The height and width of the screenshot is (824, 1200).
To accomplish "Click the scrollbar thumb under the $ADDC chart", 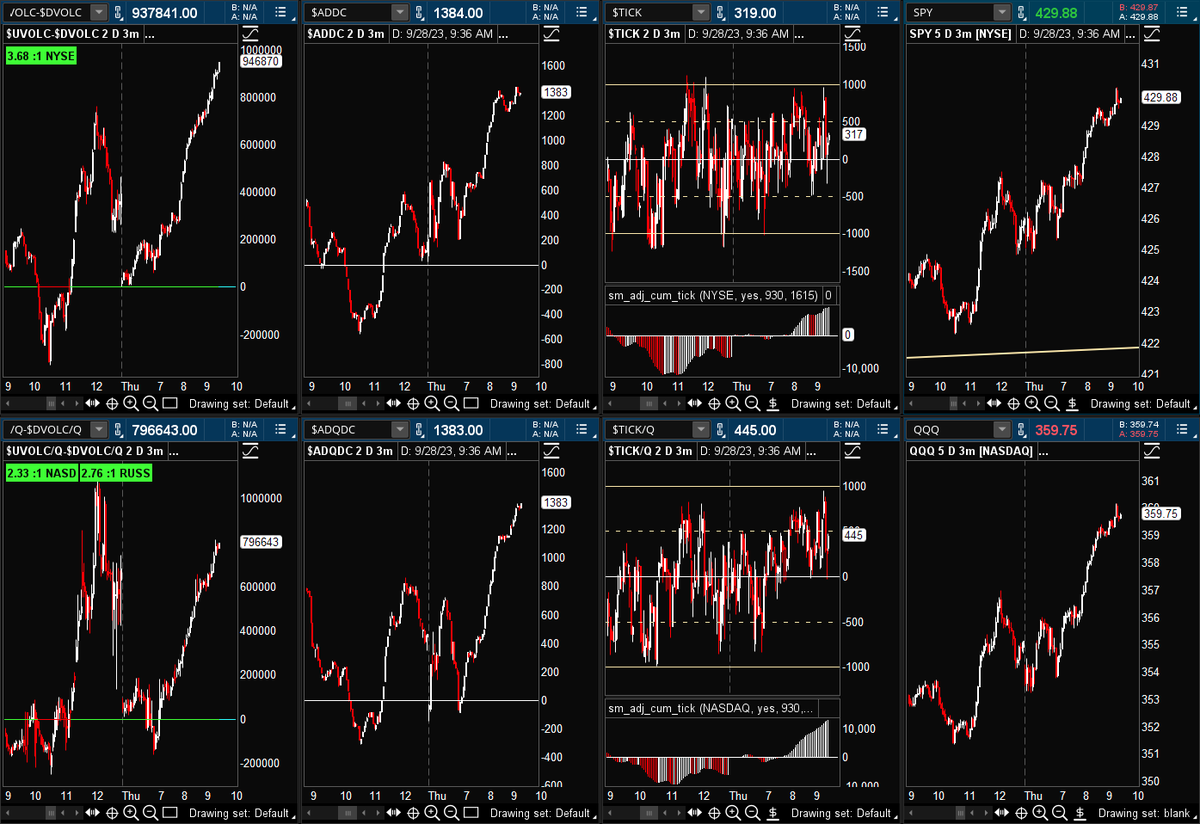I will click(347, 404).
